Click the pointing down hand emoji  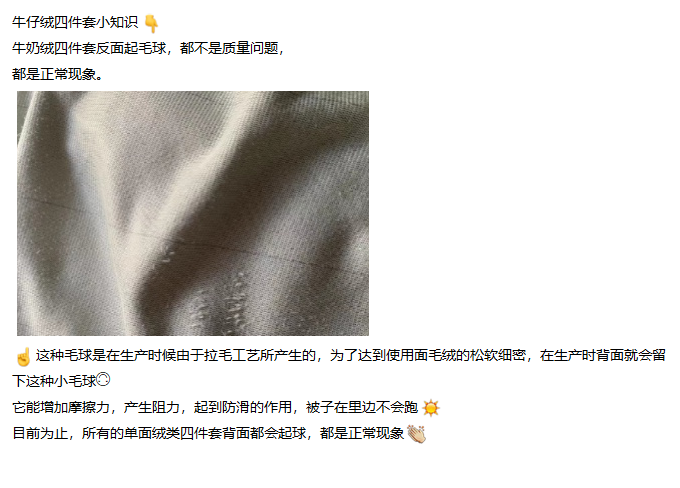(x=151, y=23)
